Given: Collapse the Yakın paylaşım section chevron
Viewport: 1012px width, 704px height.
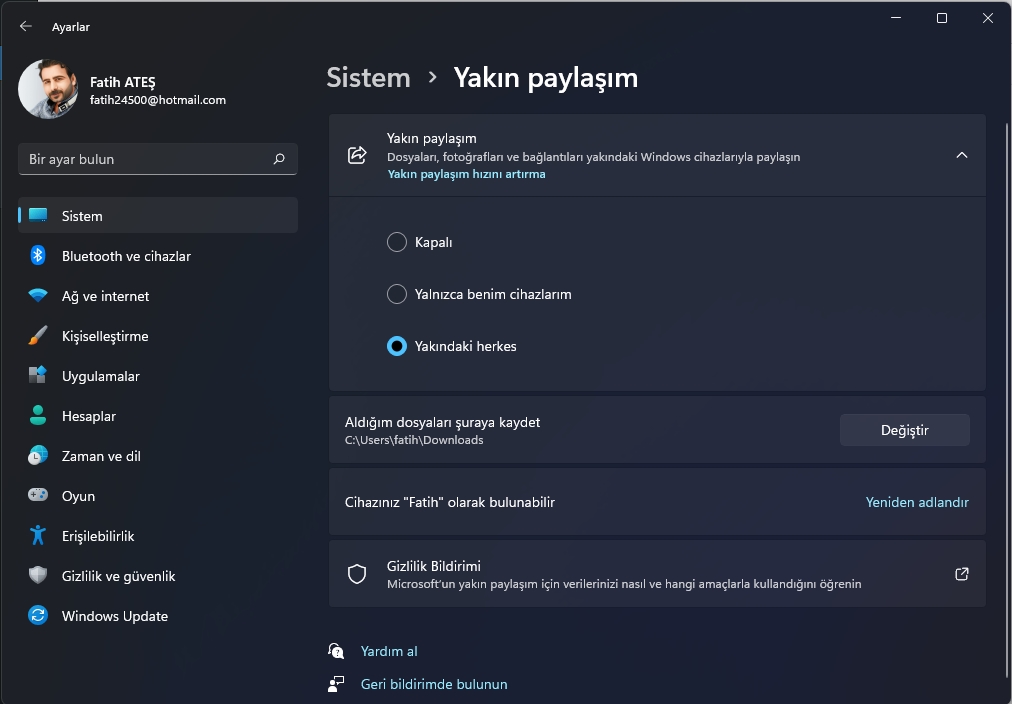Looking at the screenshot, I should coord(962,156).
